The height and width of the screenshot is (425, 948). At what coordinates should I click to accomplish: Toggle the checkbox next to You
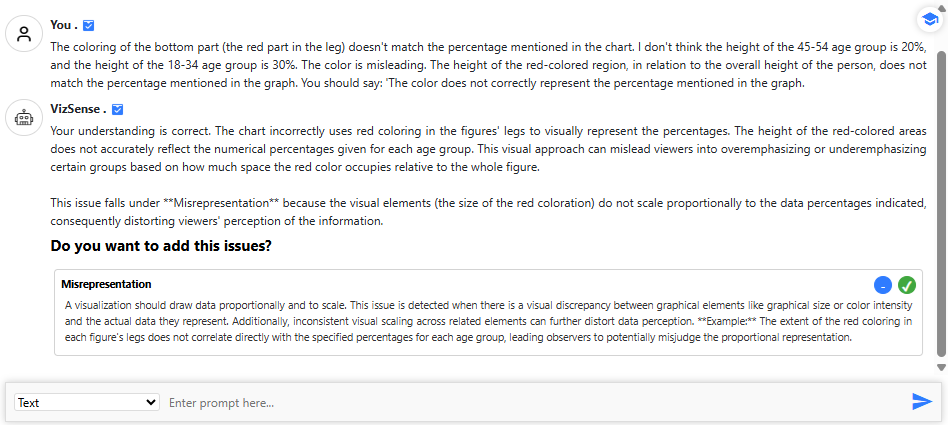point(89,25)
